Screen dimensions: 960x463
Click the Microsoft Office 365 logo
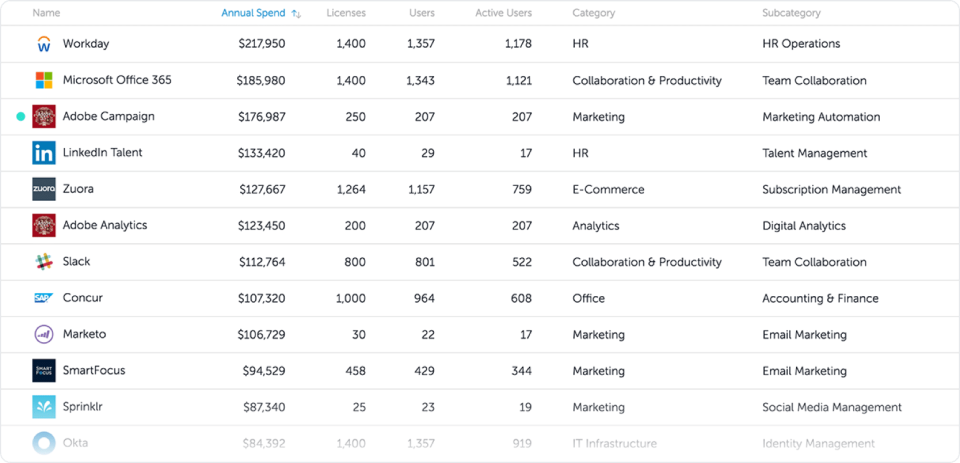tap(44, 80)
